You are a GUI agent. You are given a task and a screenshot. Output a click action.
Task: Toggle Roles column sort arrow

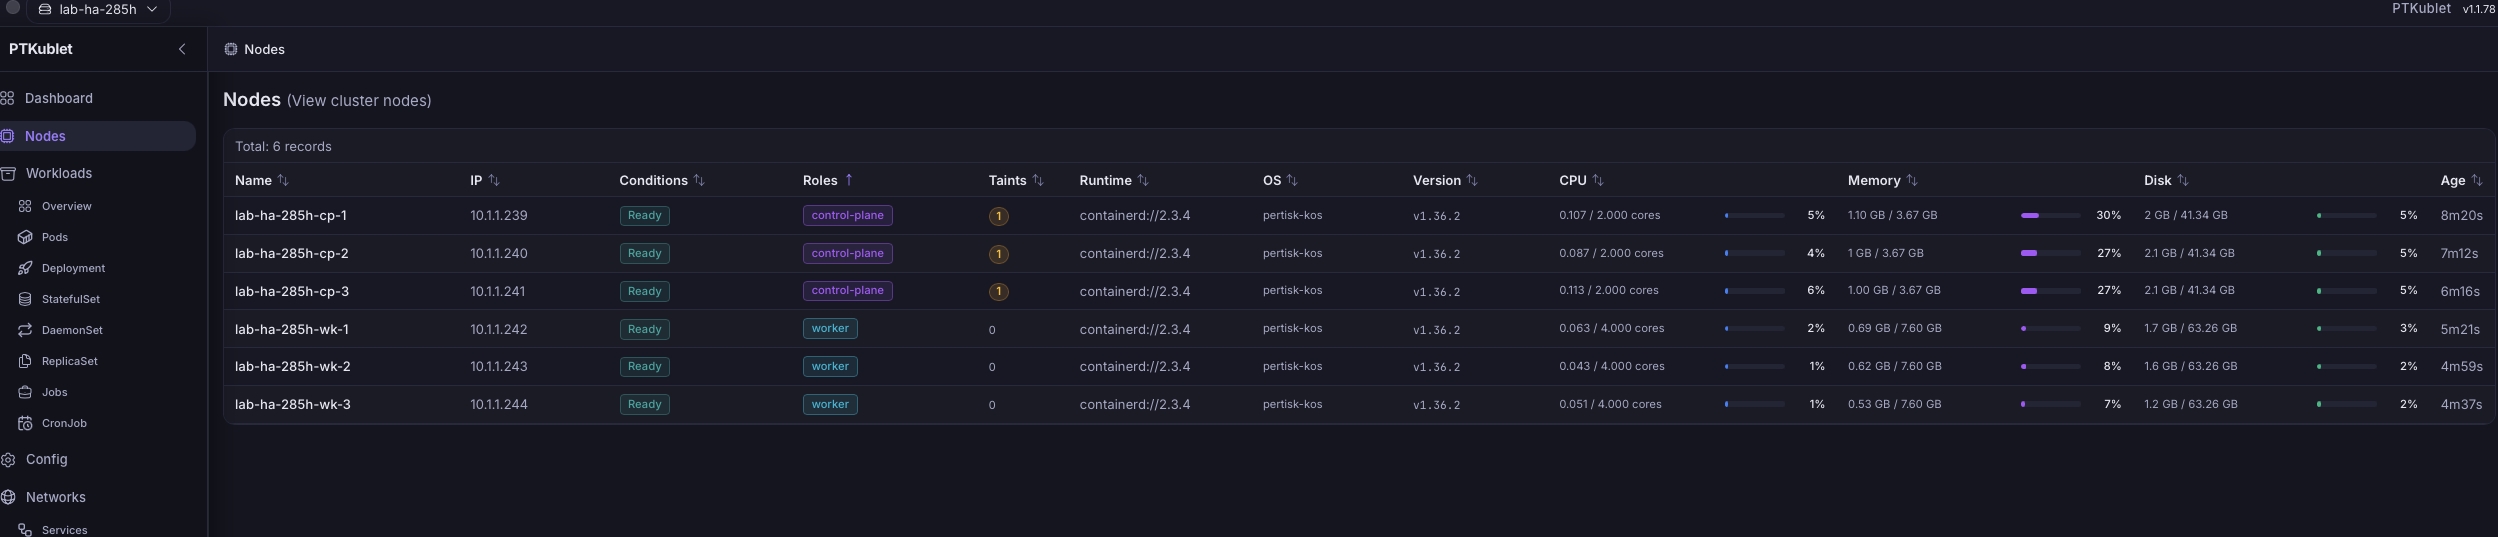pos(849,180)
